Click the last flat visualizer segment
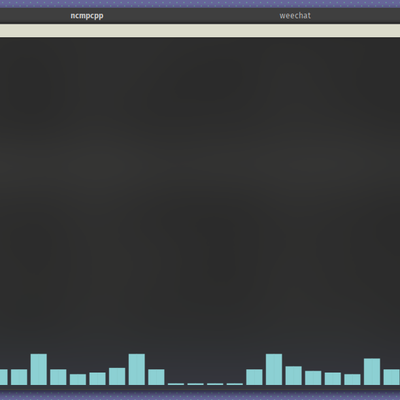400x400 pixels. click(x=235, y=384)
